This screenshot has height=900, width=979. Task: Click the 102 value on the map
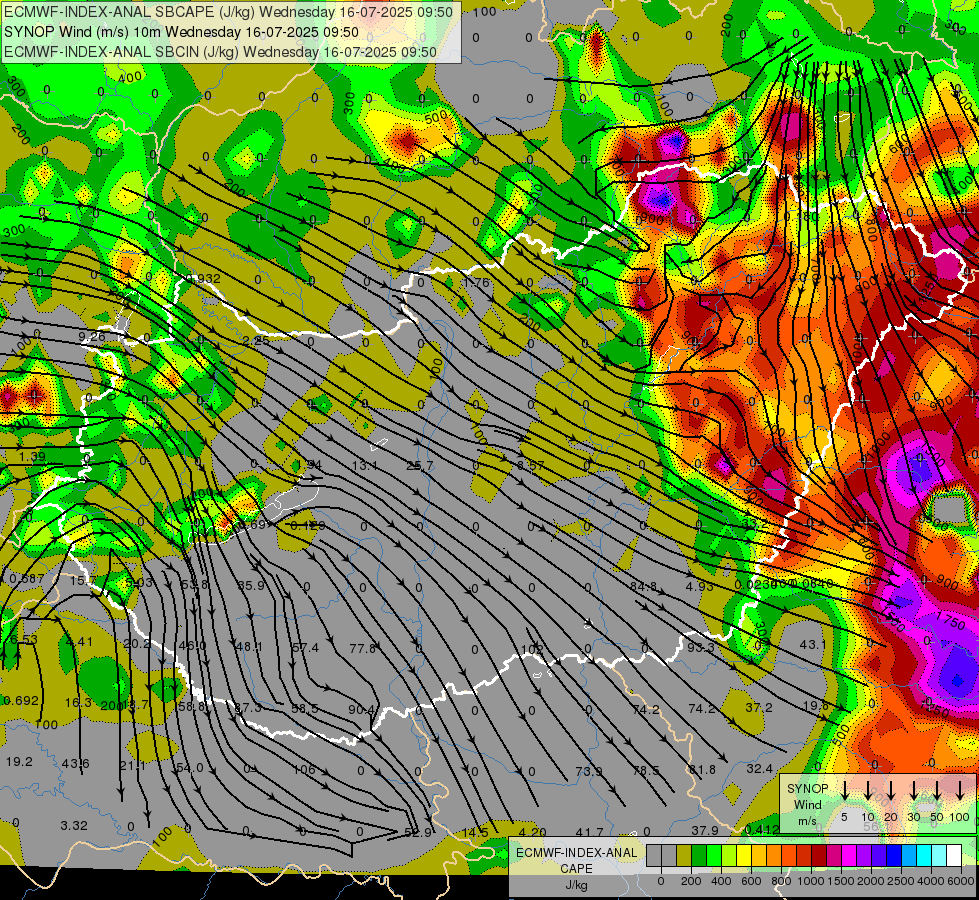[x=532, y=650]
